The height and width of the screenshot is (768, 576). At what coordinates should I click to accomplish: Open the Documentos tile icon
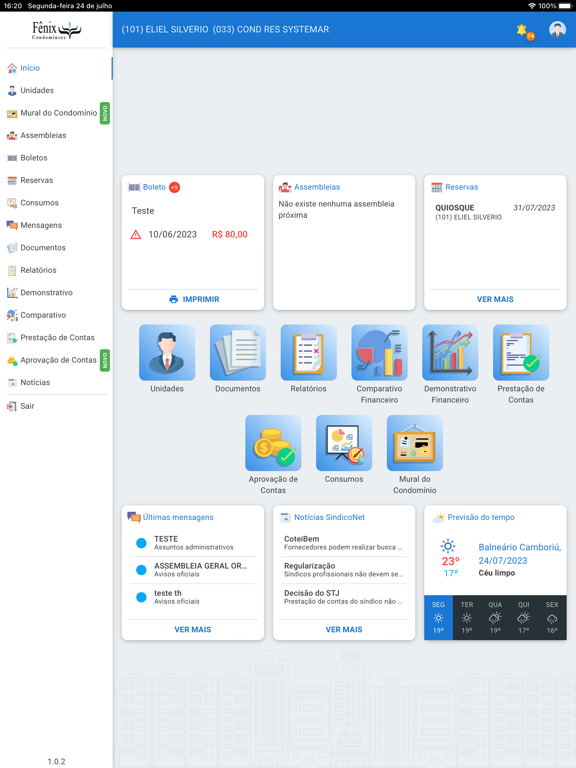[238, 352]
